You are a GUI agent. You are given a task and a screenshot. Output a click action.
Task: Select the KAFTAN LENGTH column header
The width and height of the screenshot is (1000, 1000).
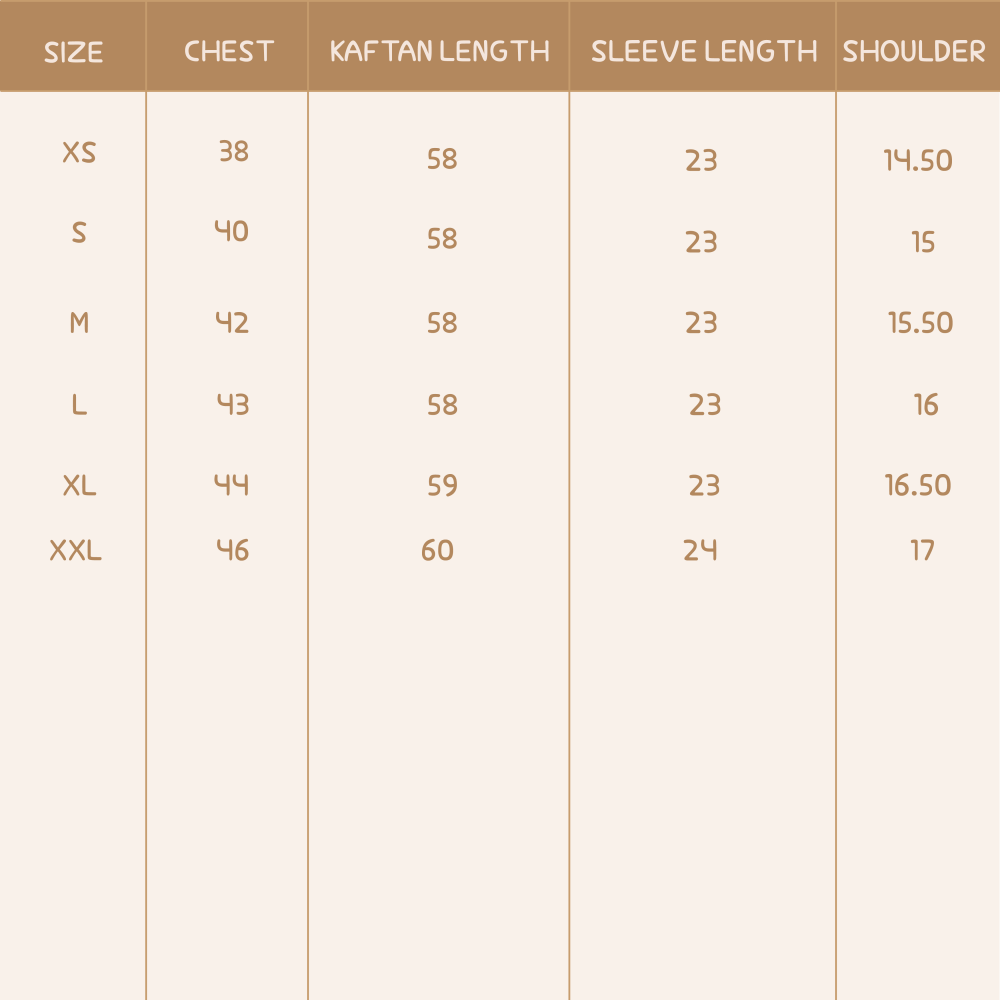tap(439, 52)
